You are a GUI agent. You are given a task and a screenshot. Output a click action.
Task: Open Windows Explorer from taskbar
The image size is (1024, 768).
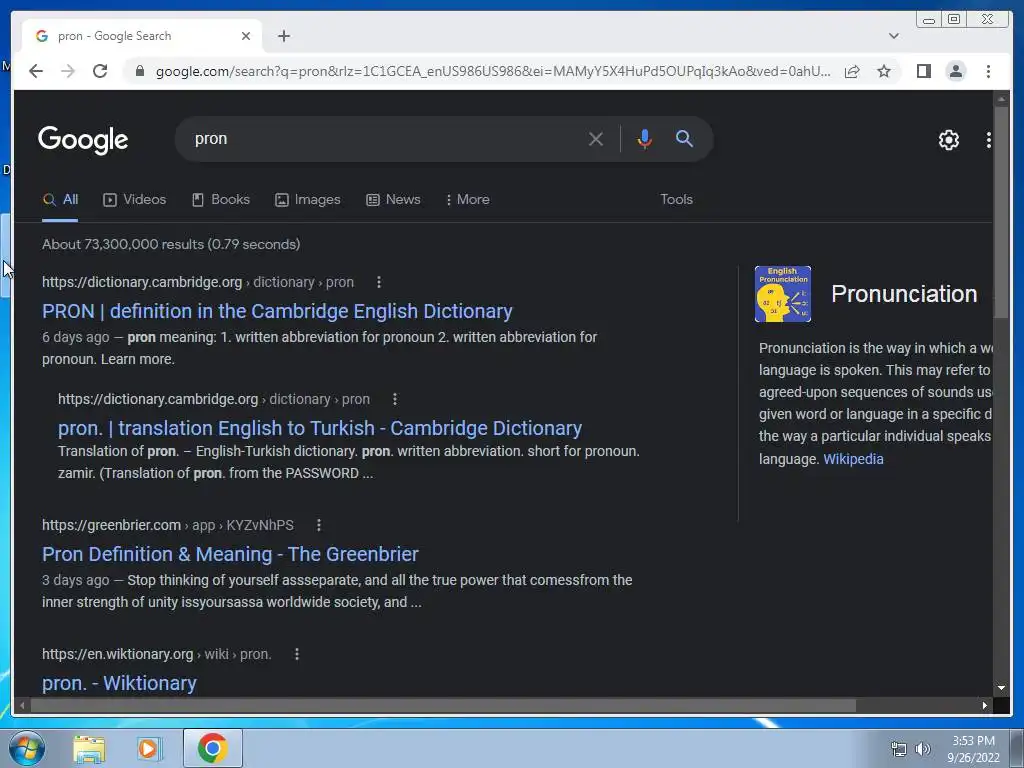click(89, 749)
